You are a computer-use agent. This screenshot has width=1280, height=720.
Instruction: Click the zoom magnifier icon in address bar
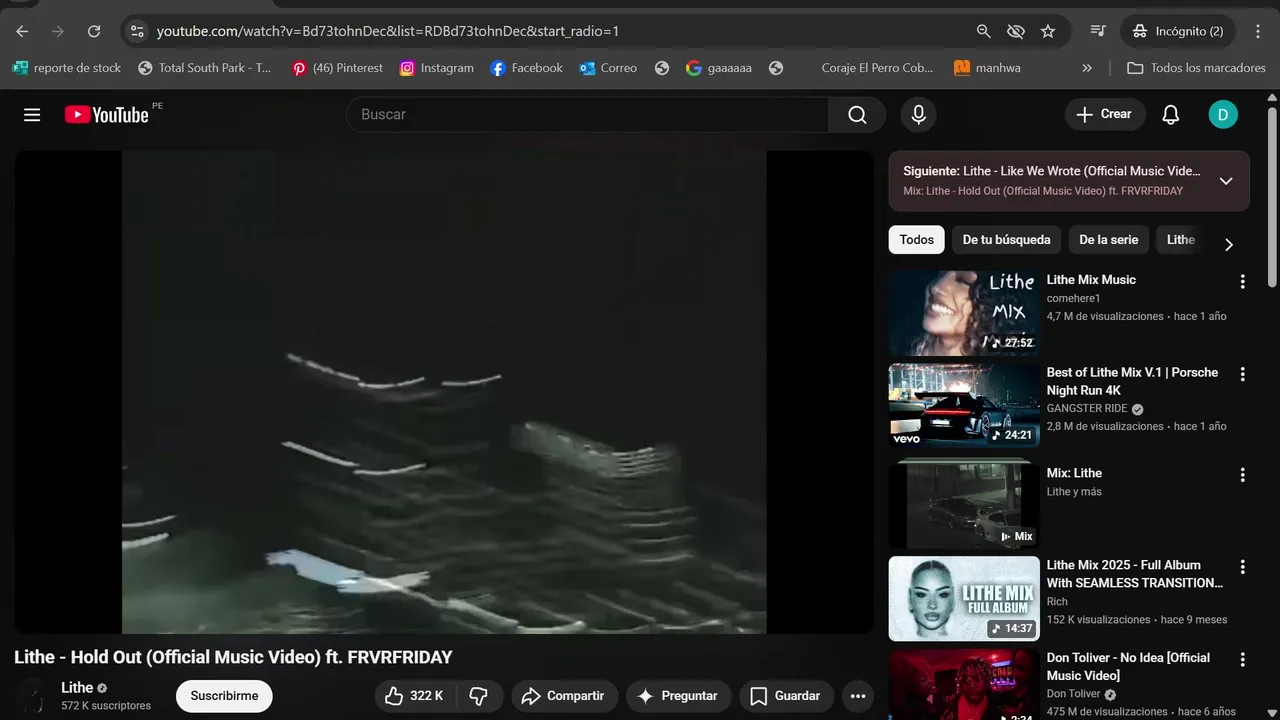pos(984,31)
